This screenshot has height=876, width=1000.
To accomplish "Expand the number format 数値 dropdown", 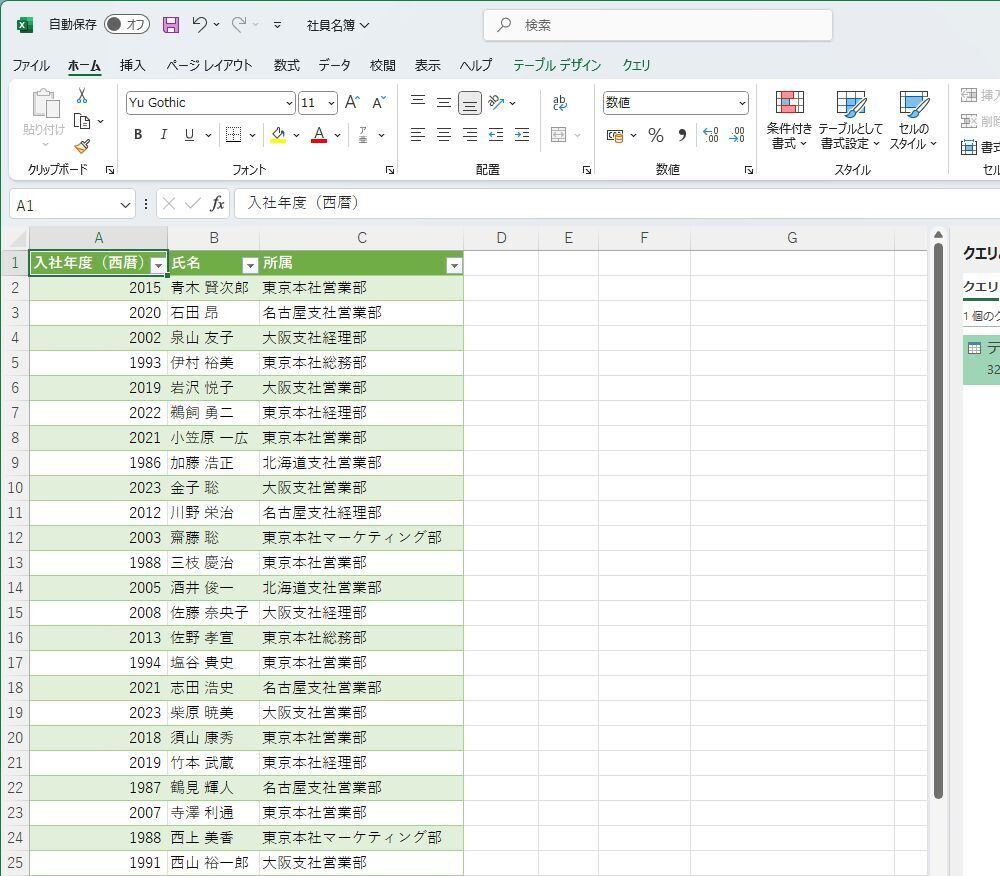I will click(x=742, y=103).
